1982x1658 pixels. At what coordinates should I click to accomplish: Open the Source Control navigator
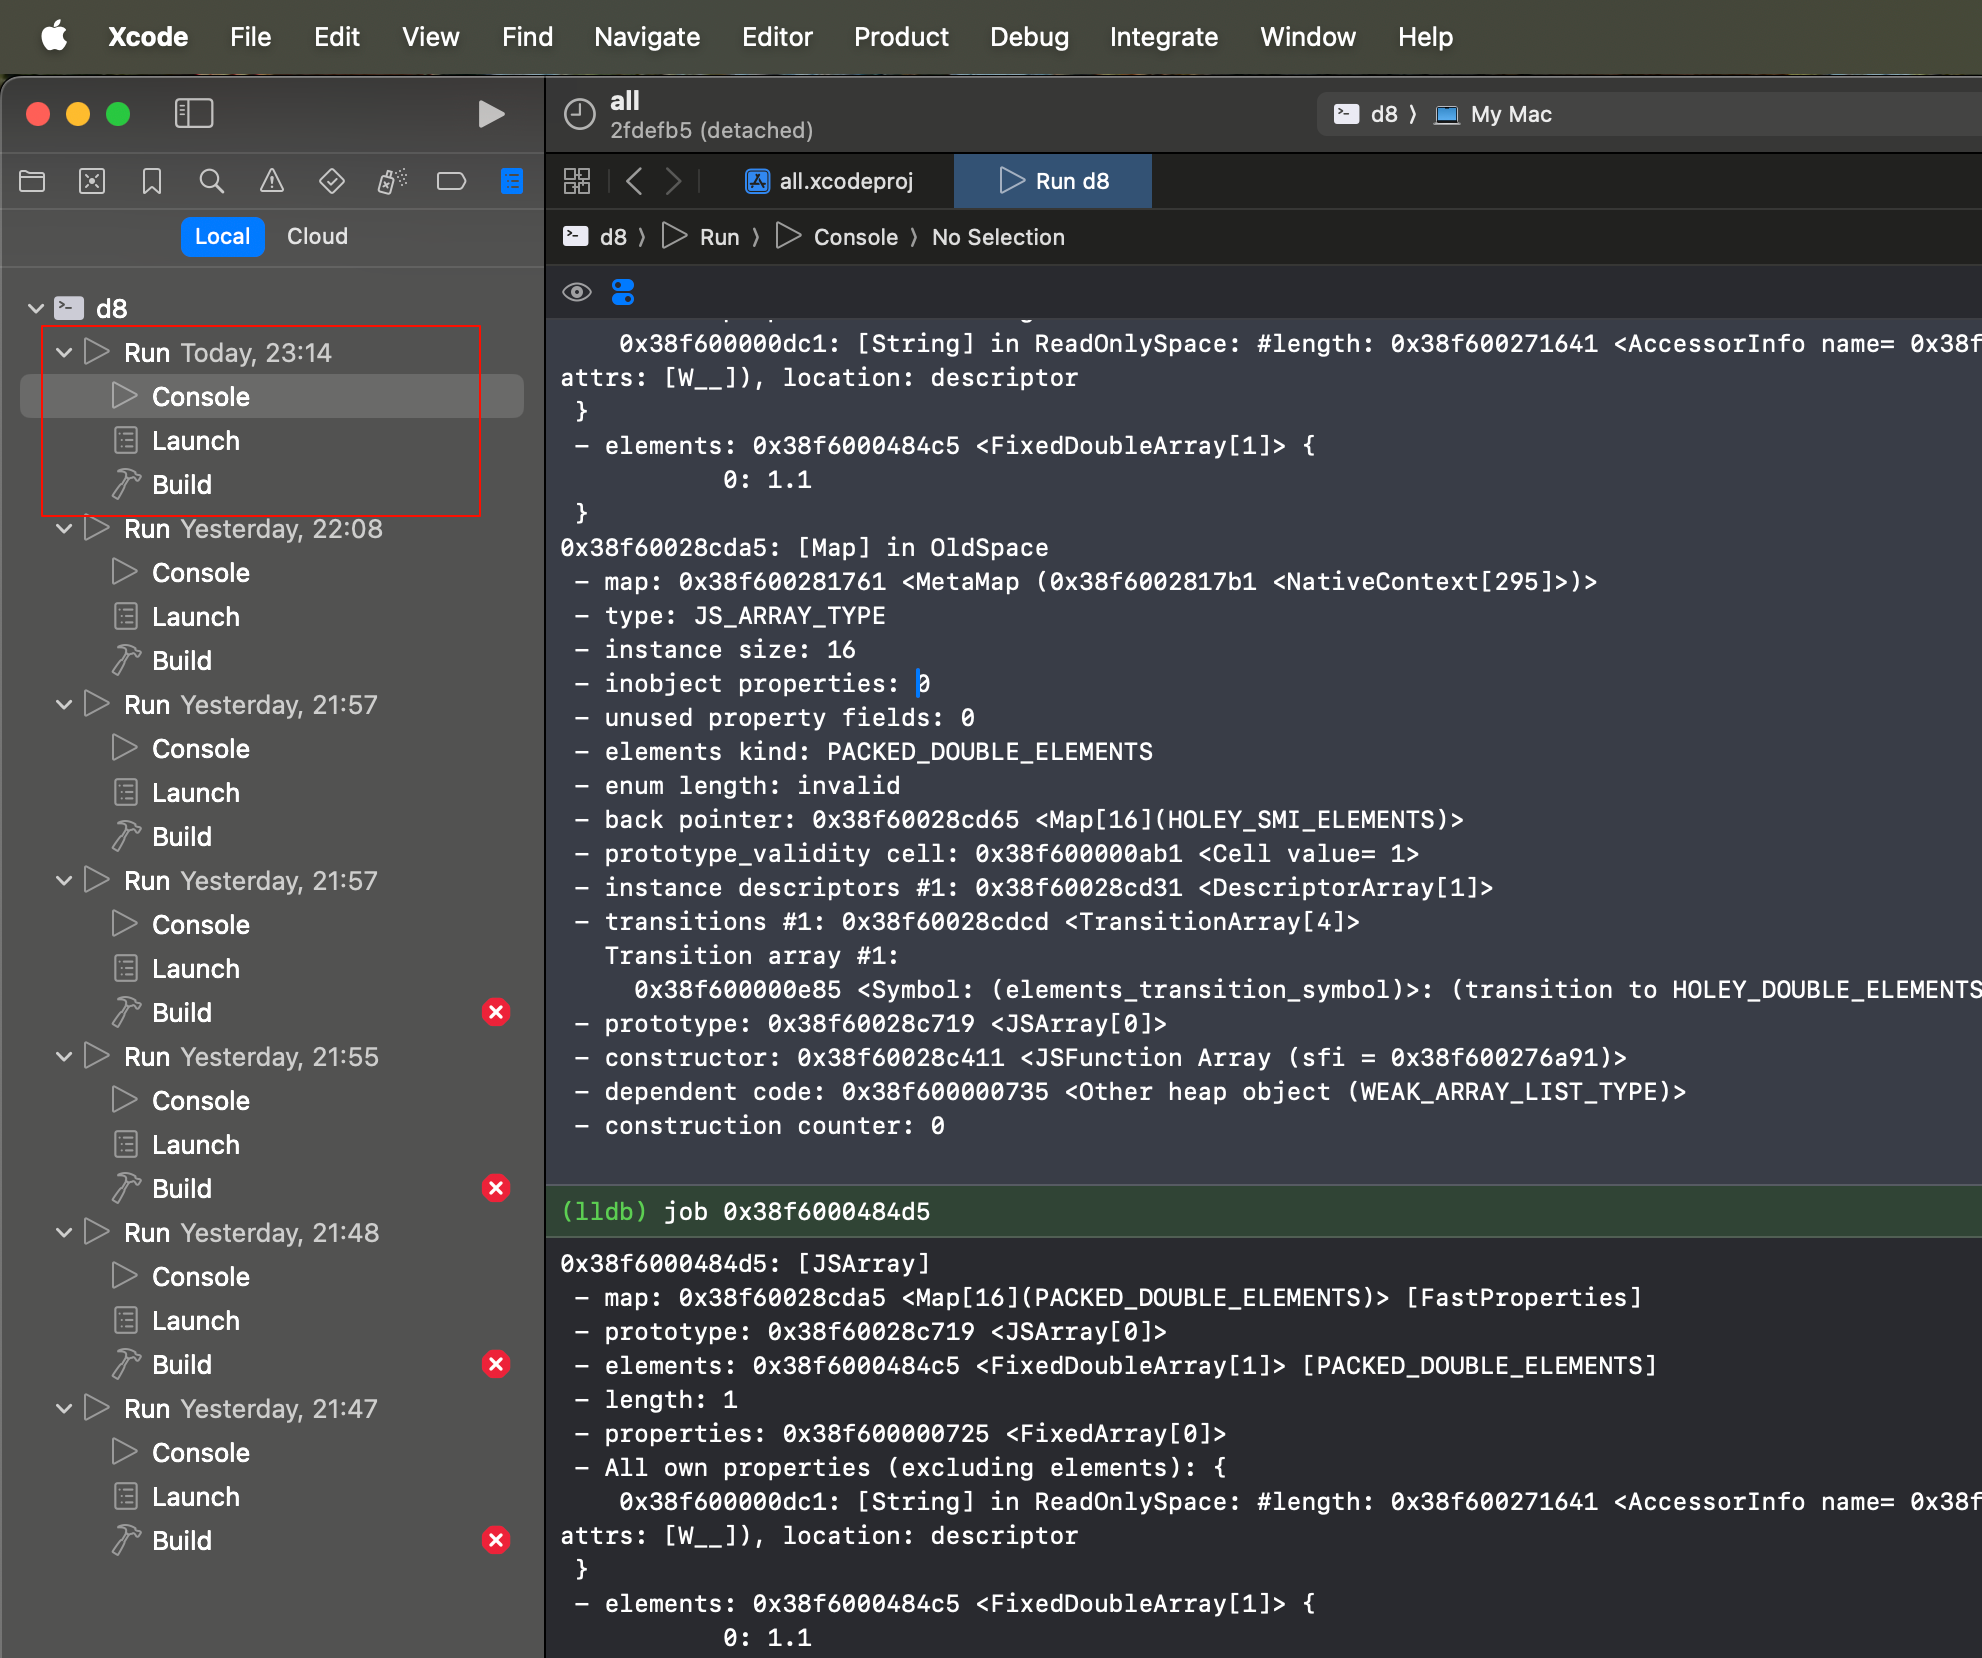pyautogui.click(x=92, y=181)
